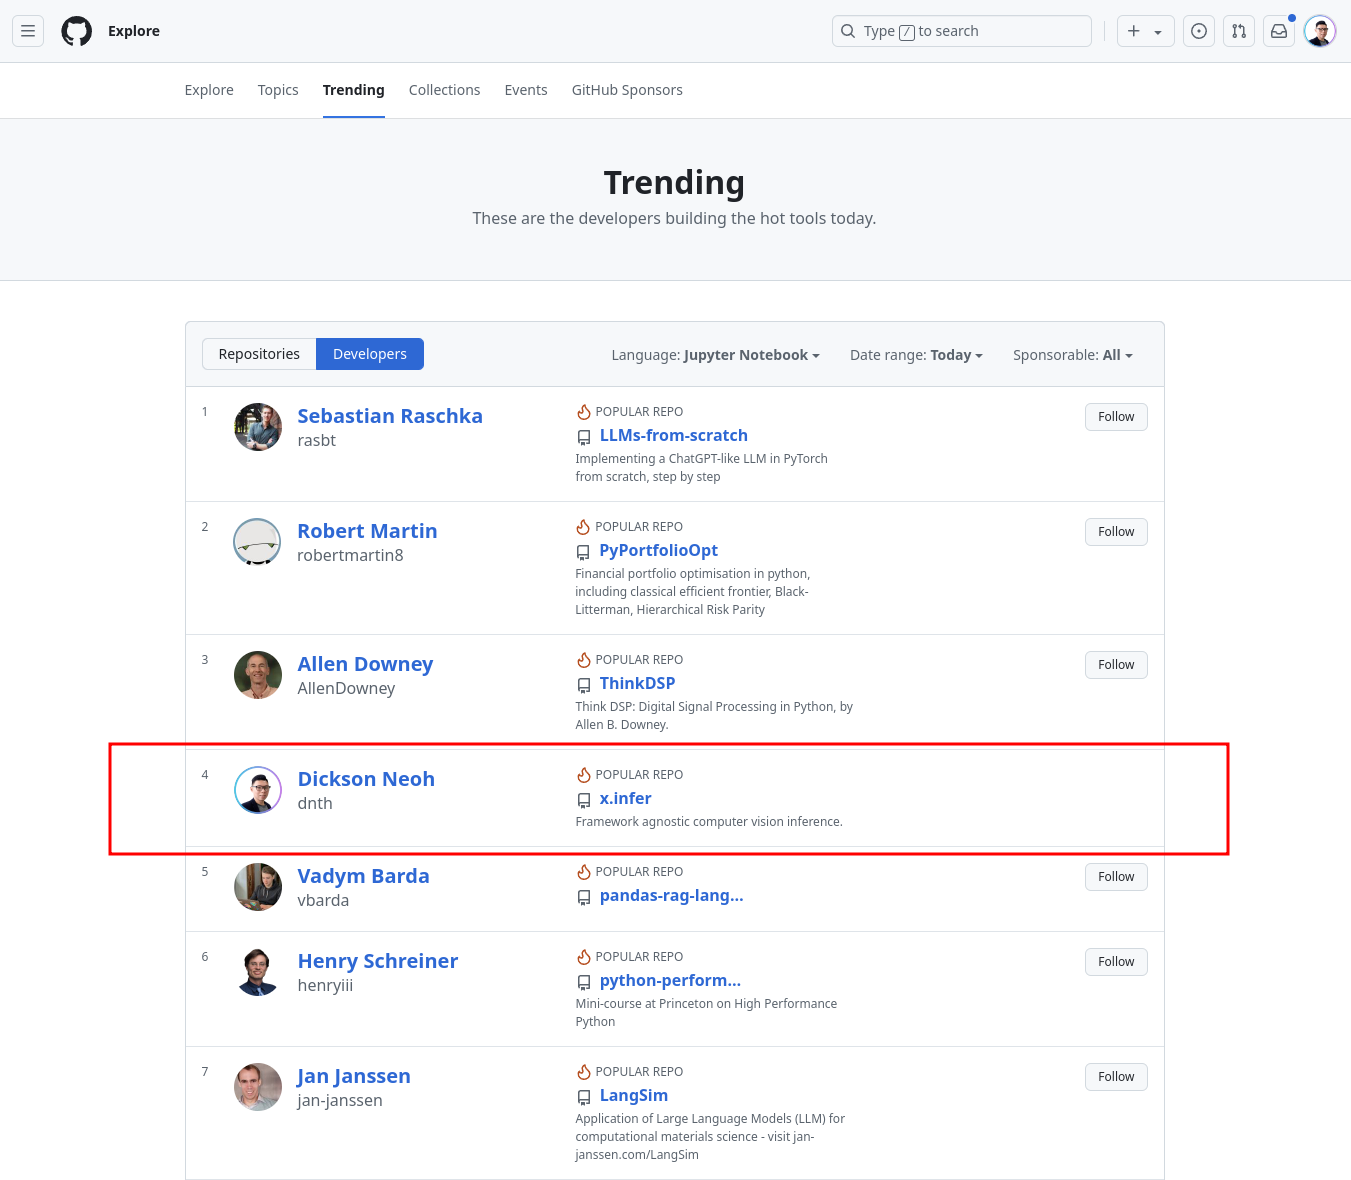1351x1180 pixels.
Task: Switch to the Topics tab
Action: click(x=277, y=90)
